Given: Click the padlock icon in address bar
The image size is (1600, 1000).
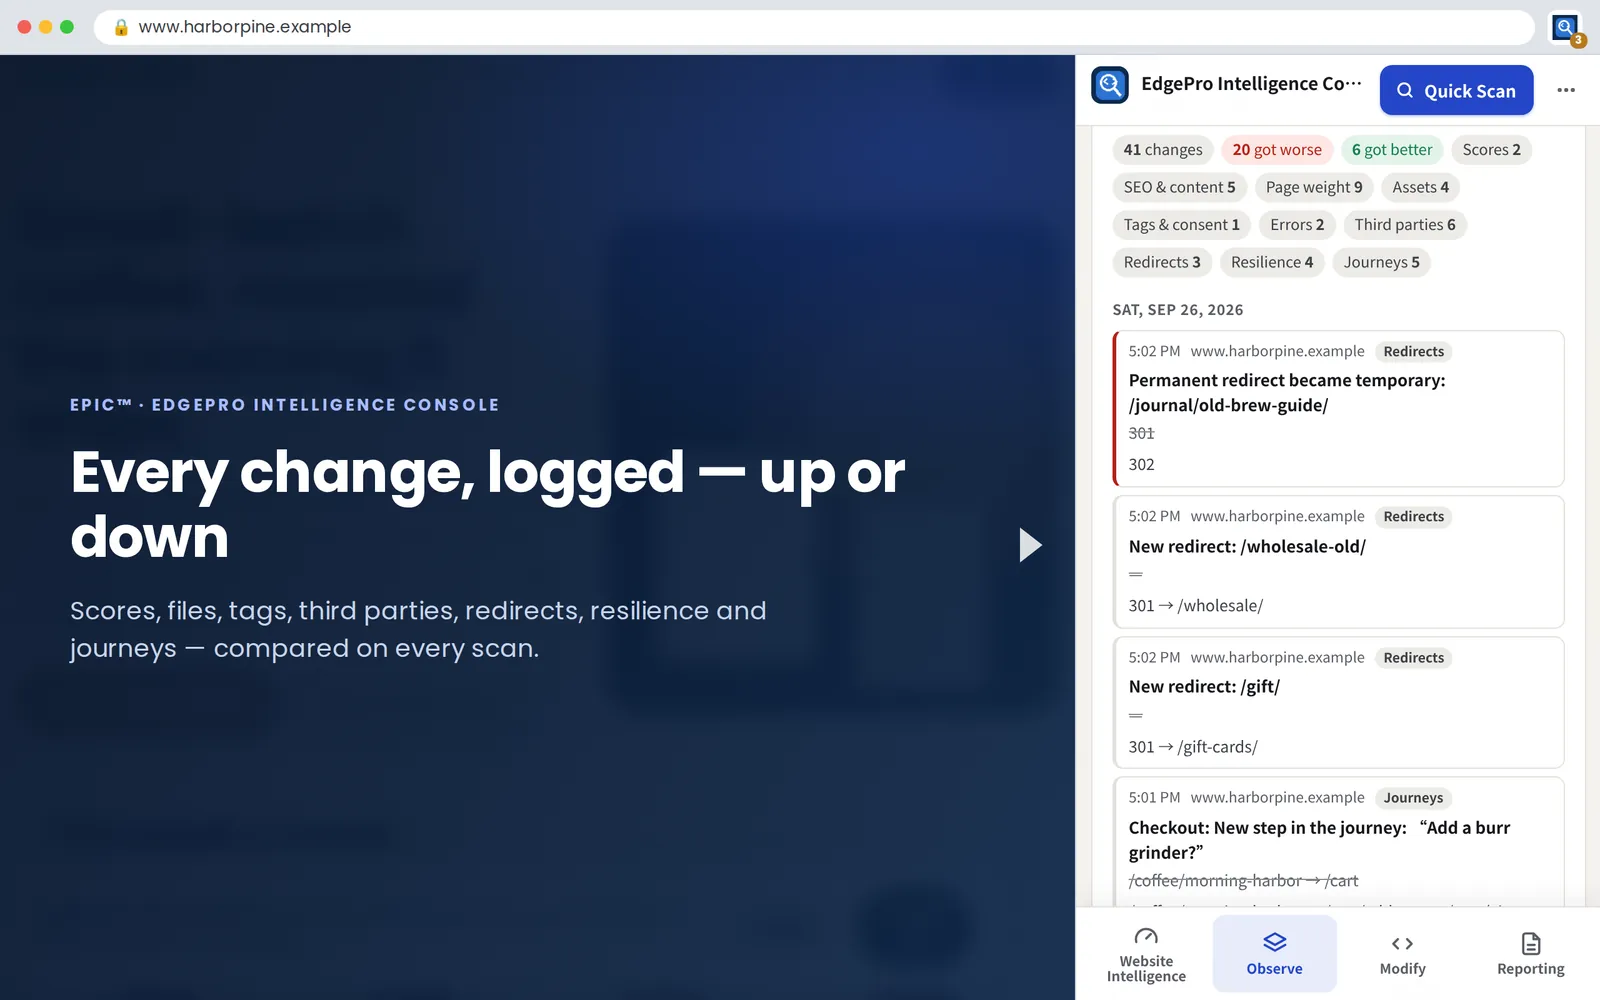Looking at the screenshot, I should tap(121, 27).
